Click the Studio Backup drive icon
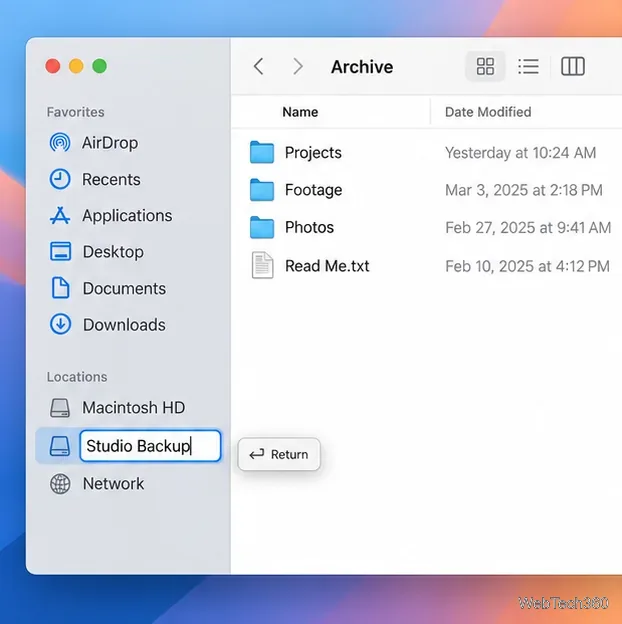 60,446
